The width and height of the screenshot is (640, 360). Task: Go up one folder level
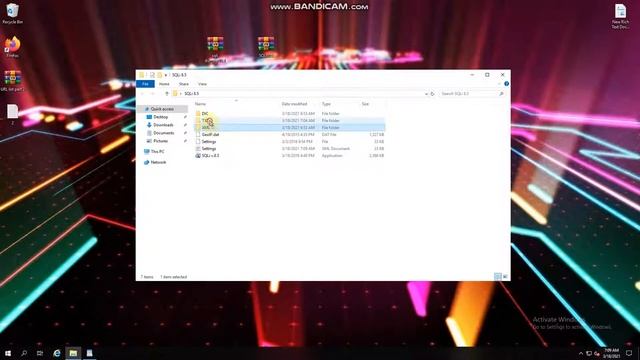167,93
